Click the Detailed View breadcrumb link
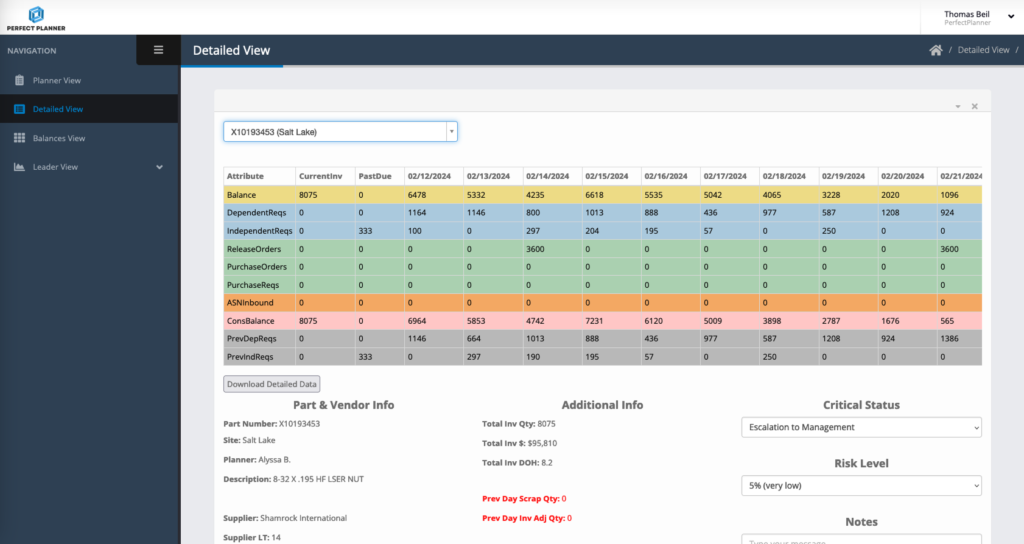The height and width of the screenshot is (544, 1024). click(x=983, y=50)
